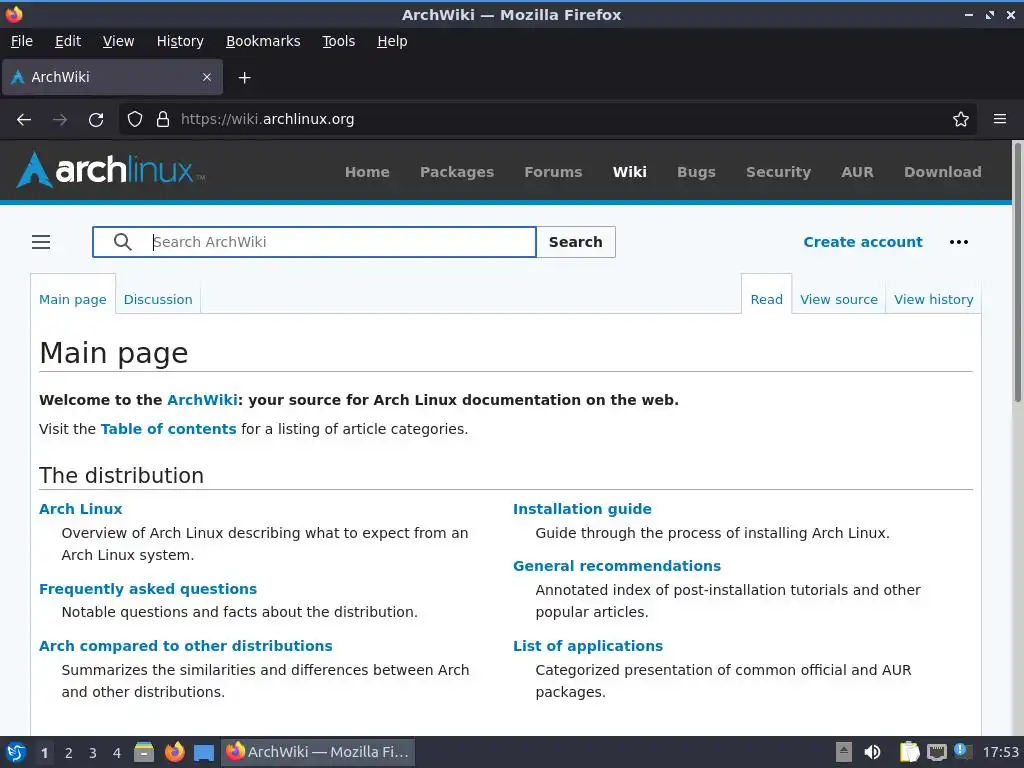The image size is (1024, 768).
Task: Click the Search button
Action: (575, 242)
